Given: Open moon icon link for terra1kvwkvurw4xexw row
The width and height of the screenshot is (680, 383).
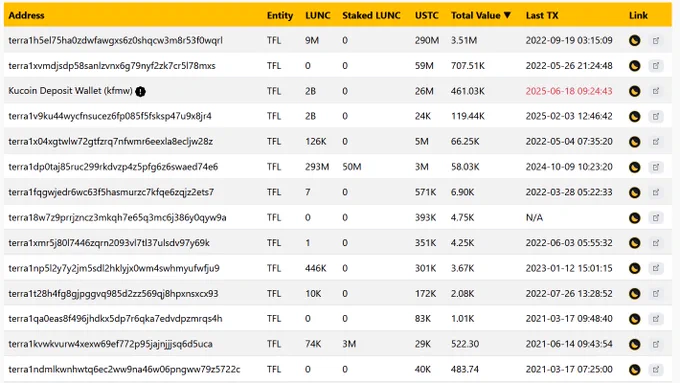Looking at the screenshot, I should click(x=634, y=344).
